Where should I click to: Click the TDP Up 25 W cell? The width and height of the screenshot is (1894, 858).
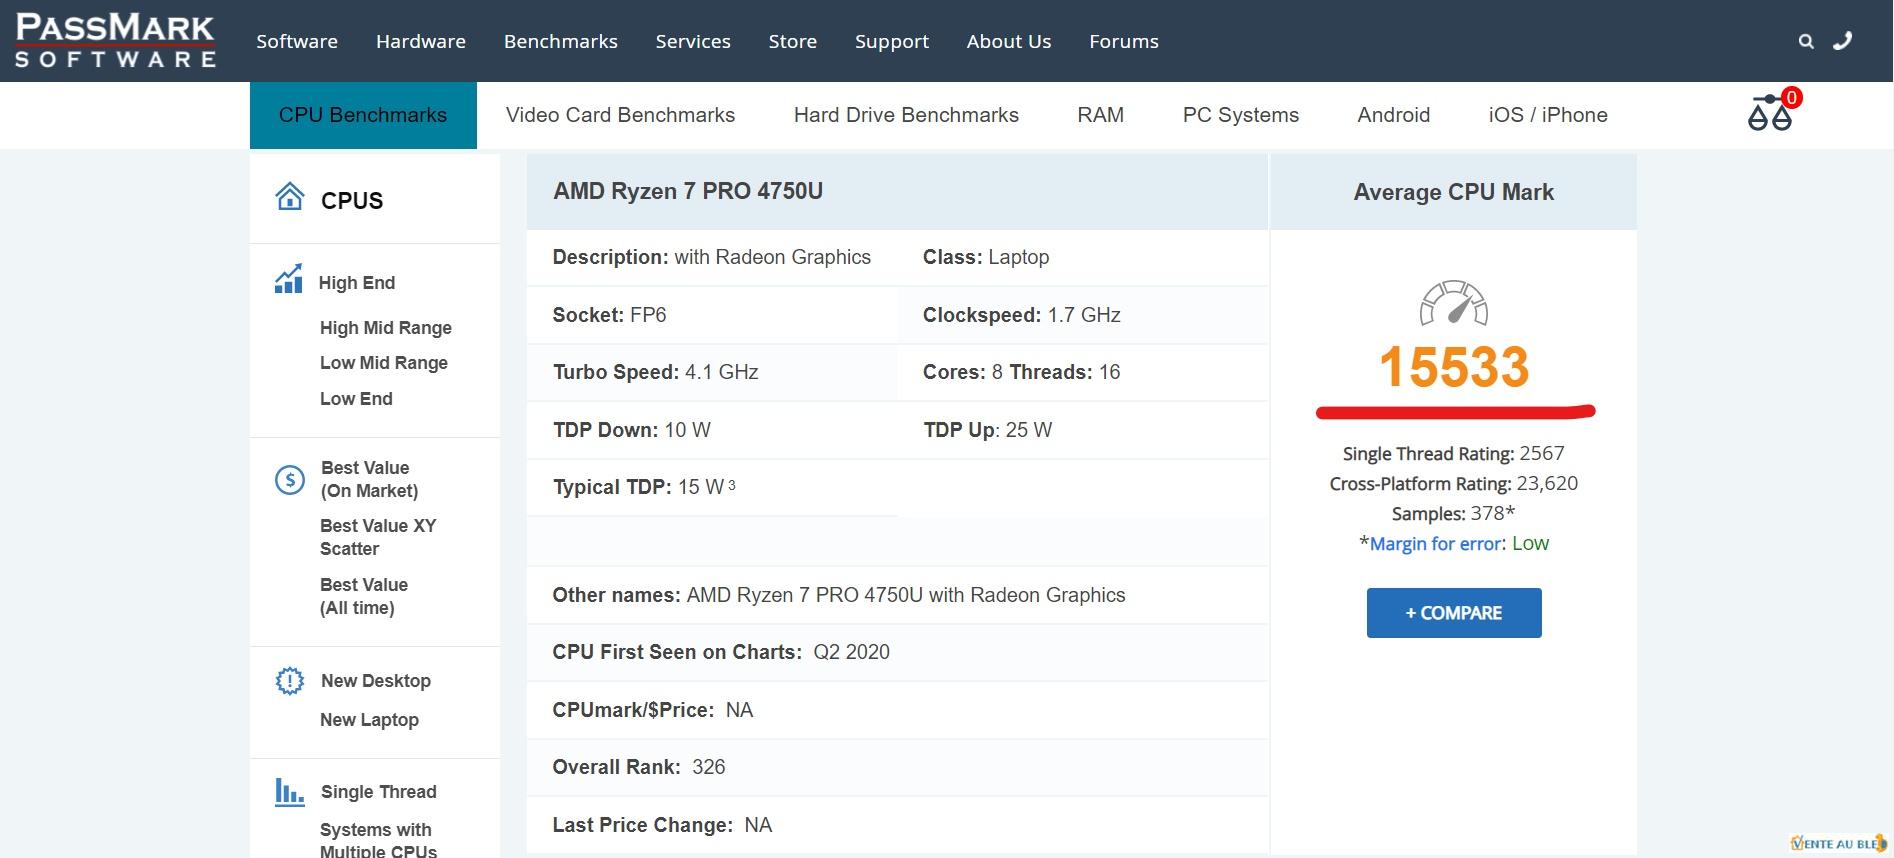tap(1083, 430)
